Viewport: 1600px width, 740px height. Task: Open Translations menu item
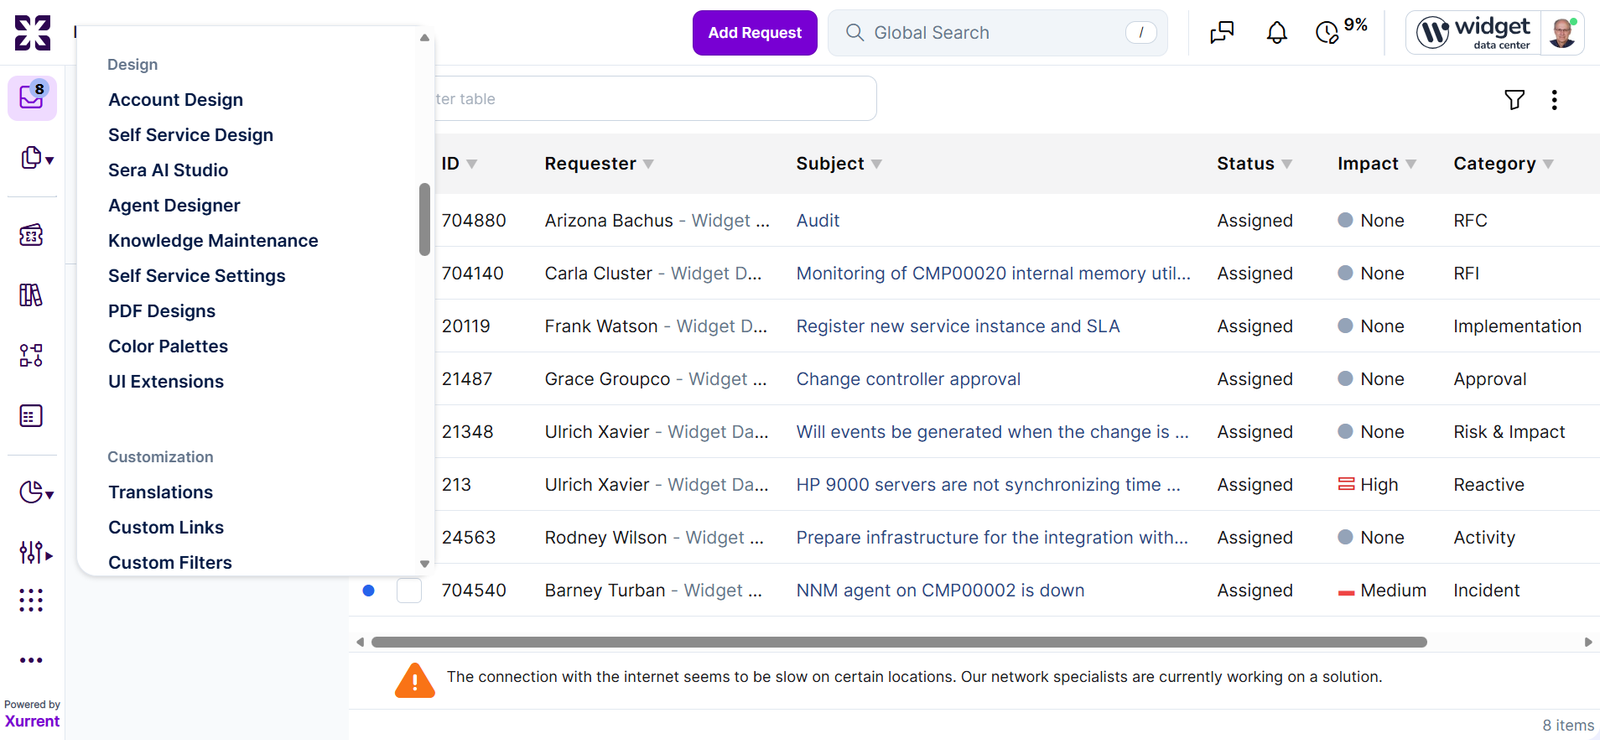point(161,492)
